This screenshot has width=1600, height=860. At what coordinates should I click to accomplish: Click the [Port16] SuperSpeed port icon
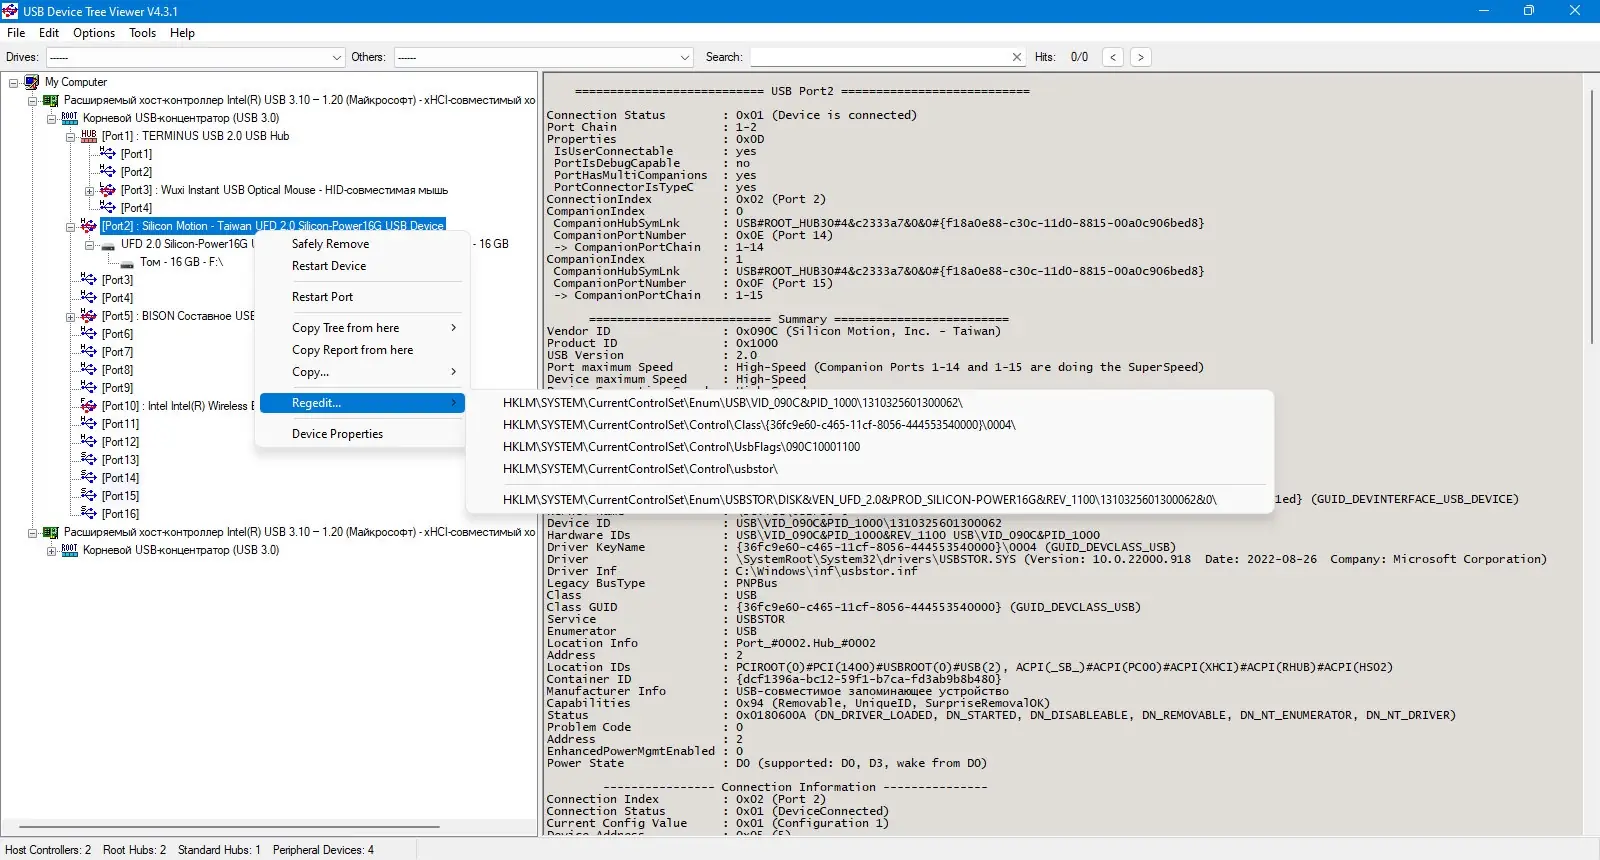(88, 514)
